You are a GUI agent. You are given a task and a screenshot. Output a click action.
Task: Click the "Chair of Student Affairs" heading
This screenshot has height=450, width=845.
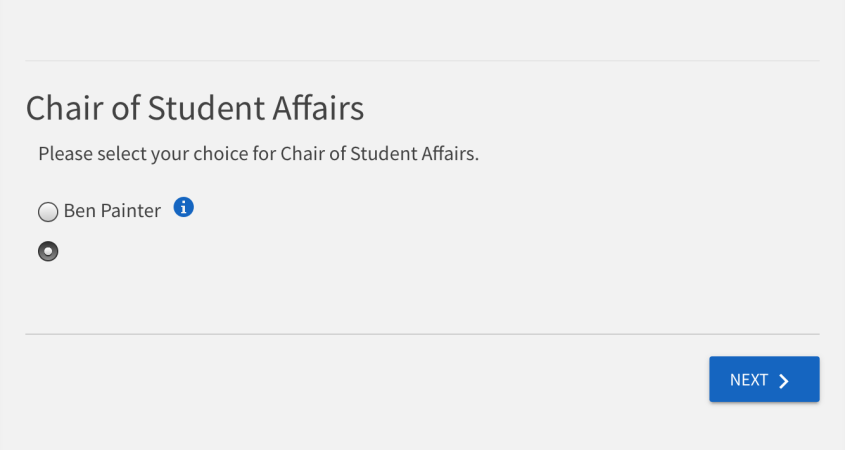[194, 108]
